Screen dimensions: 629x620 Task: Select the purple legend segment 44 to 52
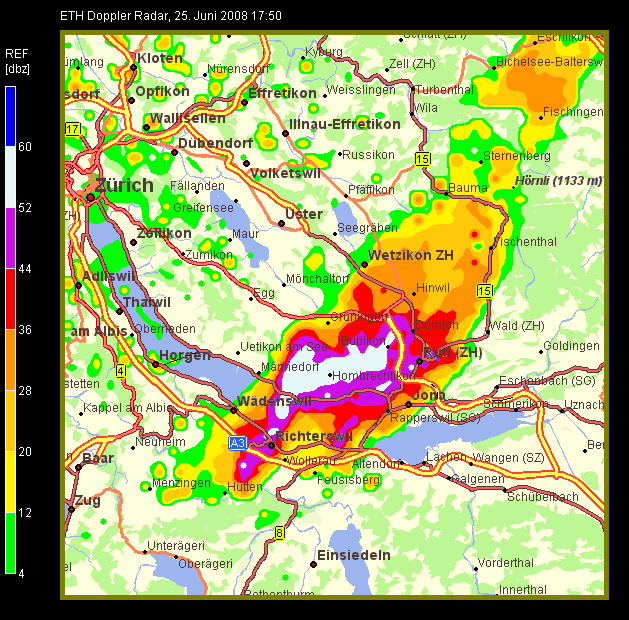(x=10, y=238)
